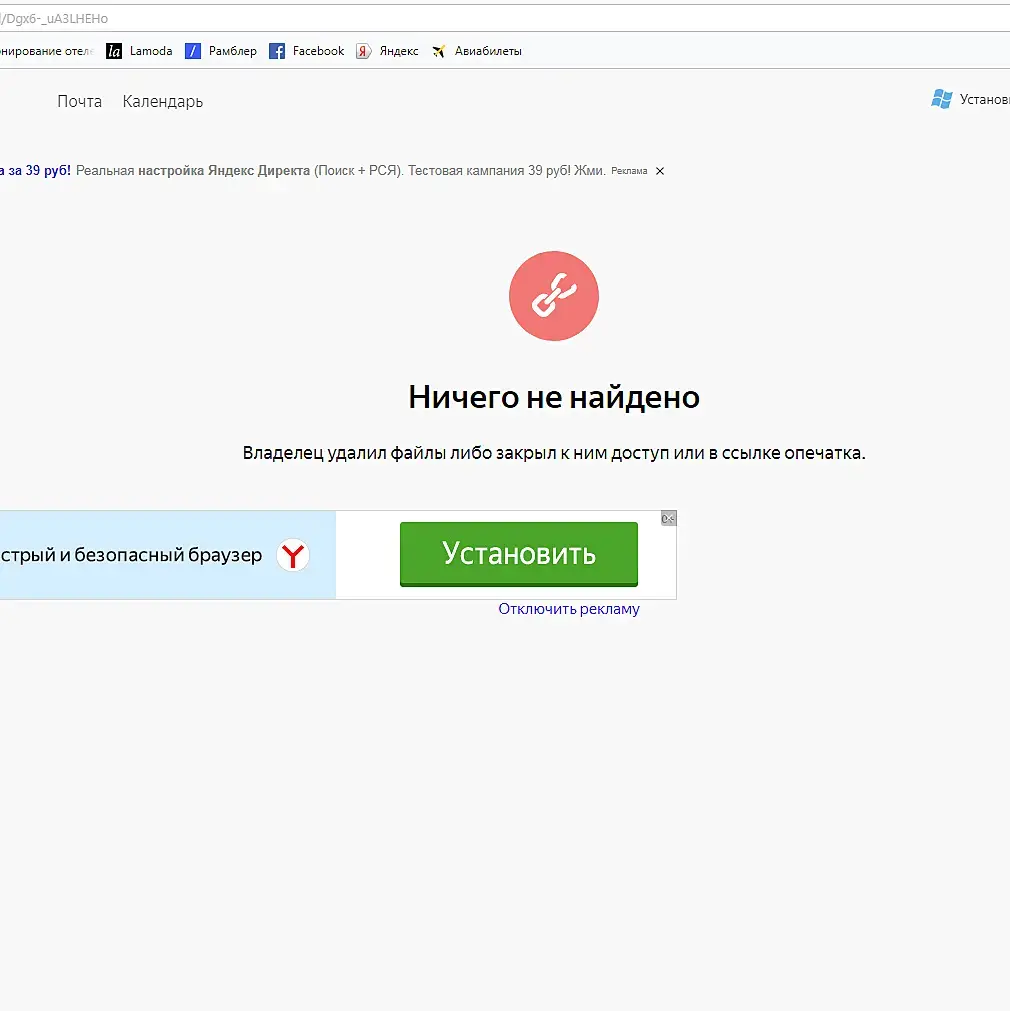Click the ad choices corner icon

pyautogui.click(x=668, y=518)
